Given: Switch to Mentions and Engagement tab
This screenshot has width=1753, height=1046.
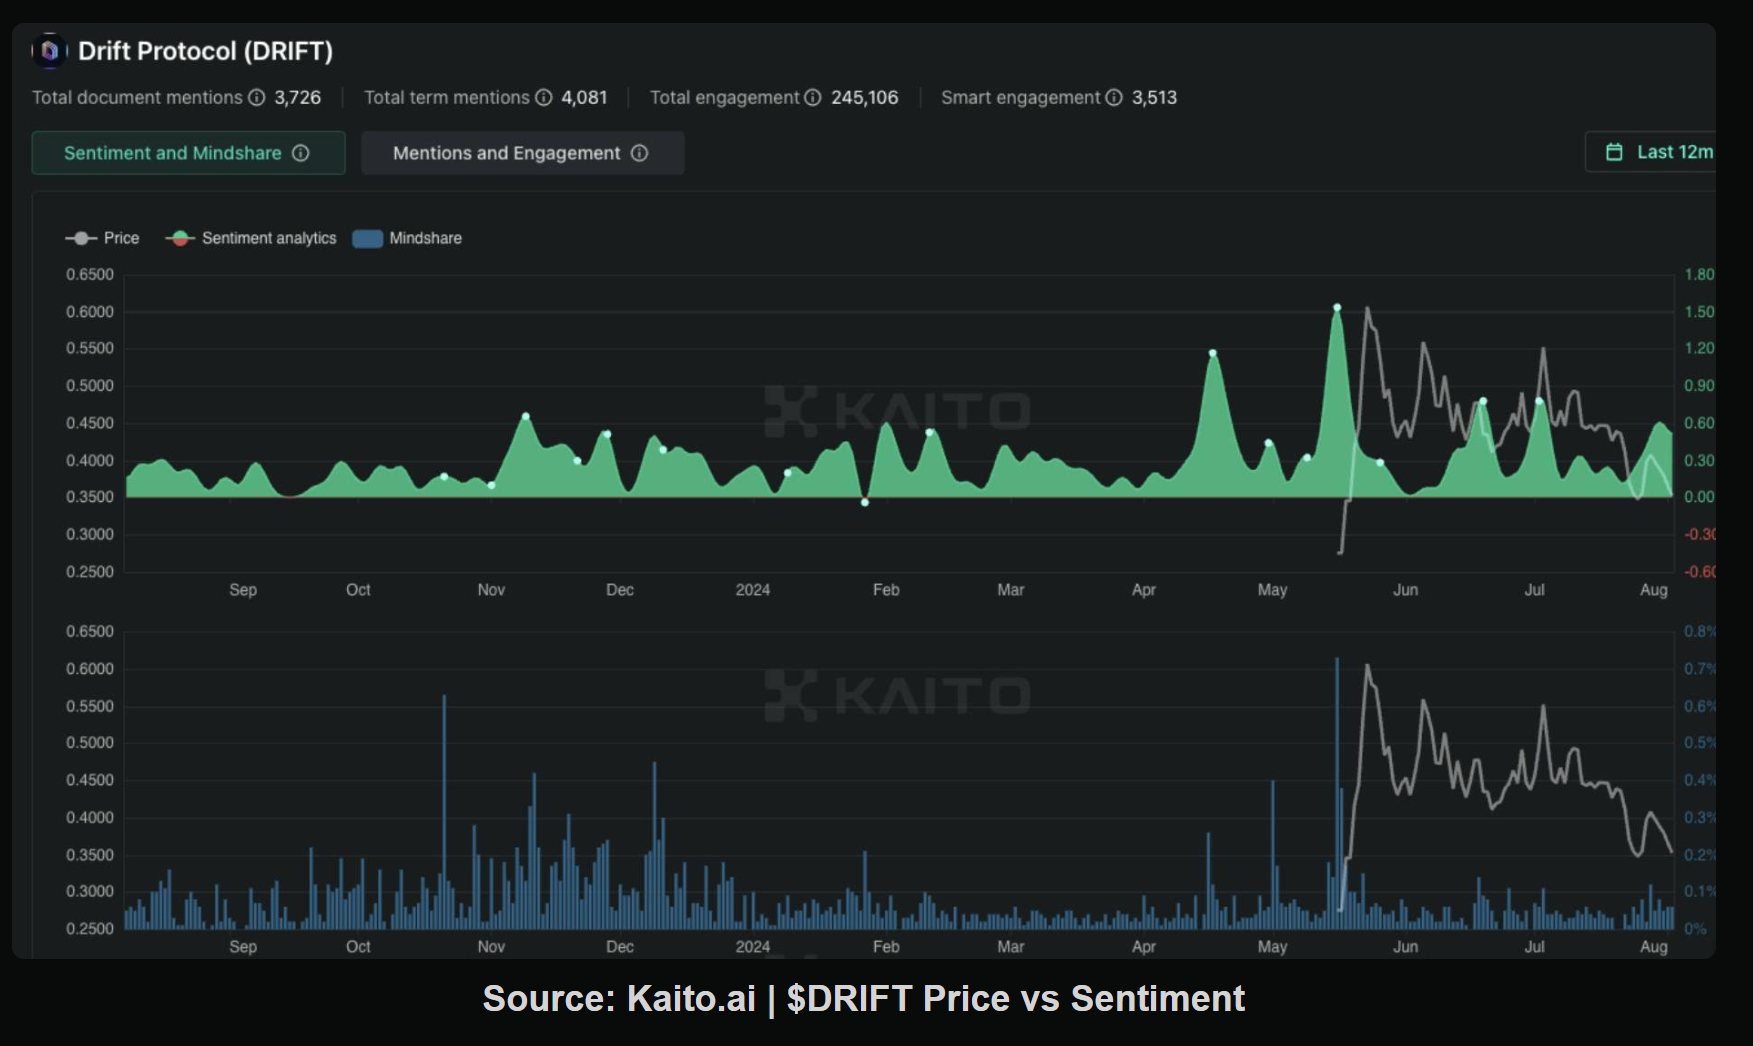Looking at the screenshot, I should point(522,153).
